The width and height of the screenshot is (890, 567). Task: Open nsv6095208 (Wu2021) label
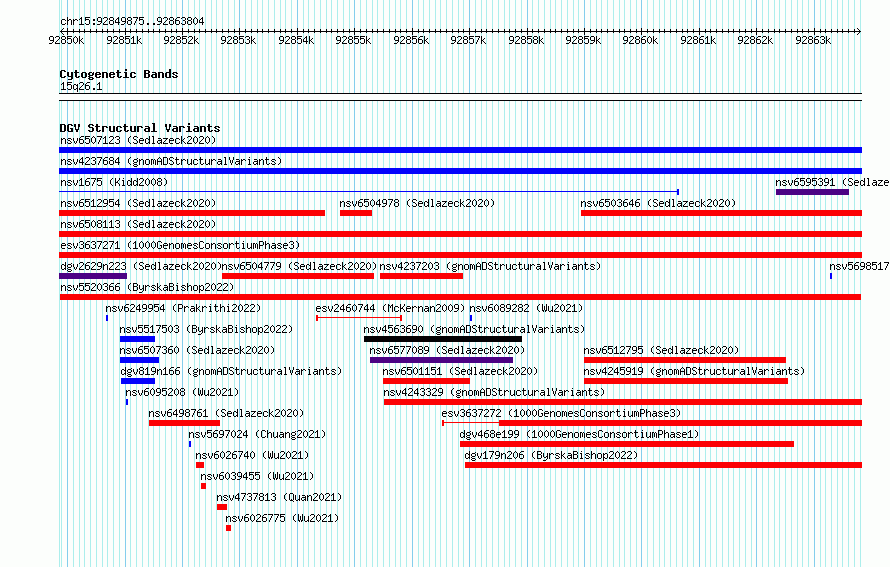[182, 392]
